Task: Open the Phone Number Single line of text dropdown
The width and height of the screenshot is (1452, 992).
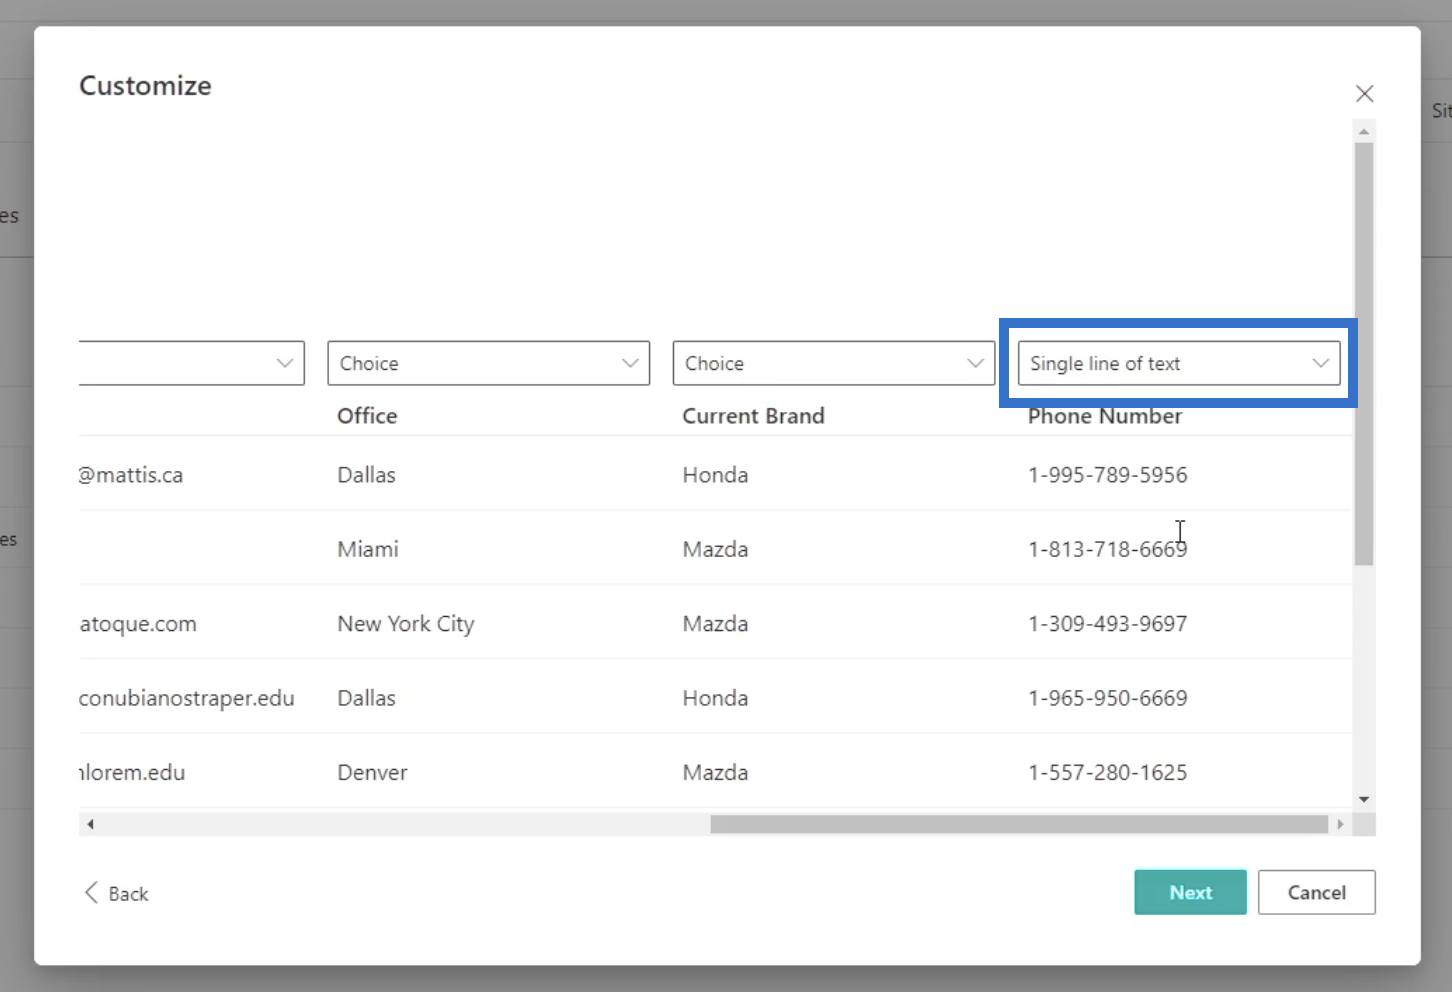Action: (1179, 363)
